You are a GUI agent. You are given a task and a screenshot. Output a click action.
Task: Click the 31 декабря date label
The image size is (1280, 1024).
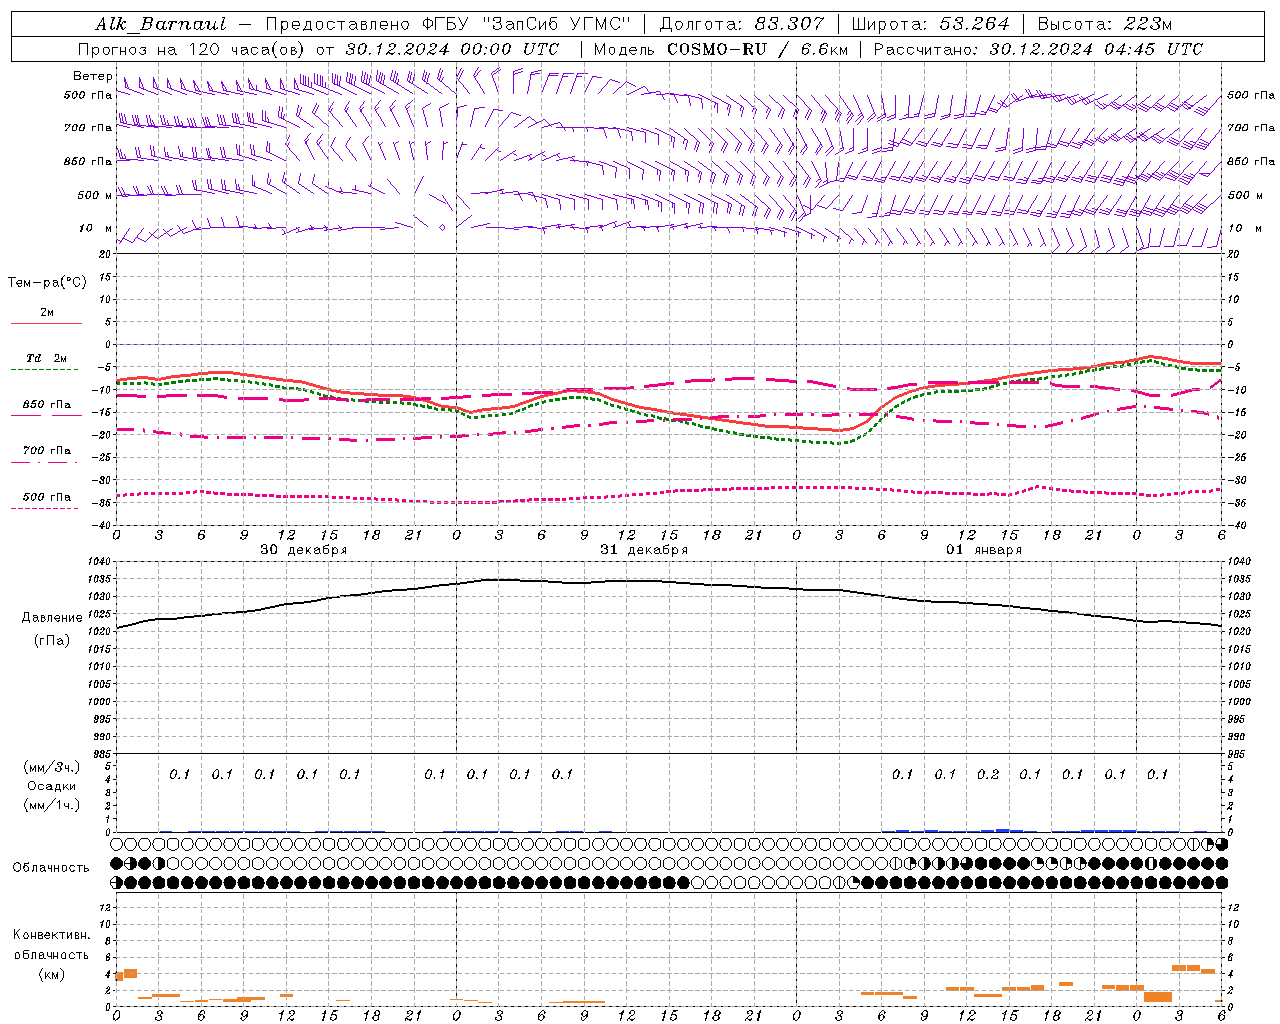click(x=644, y=550)
